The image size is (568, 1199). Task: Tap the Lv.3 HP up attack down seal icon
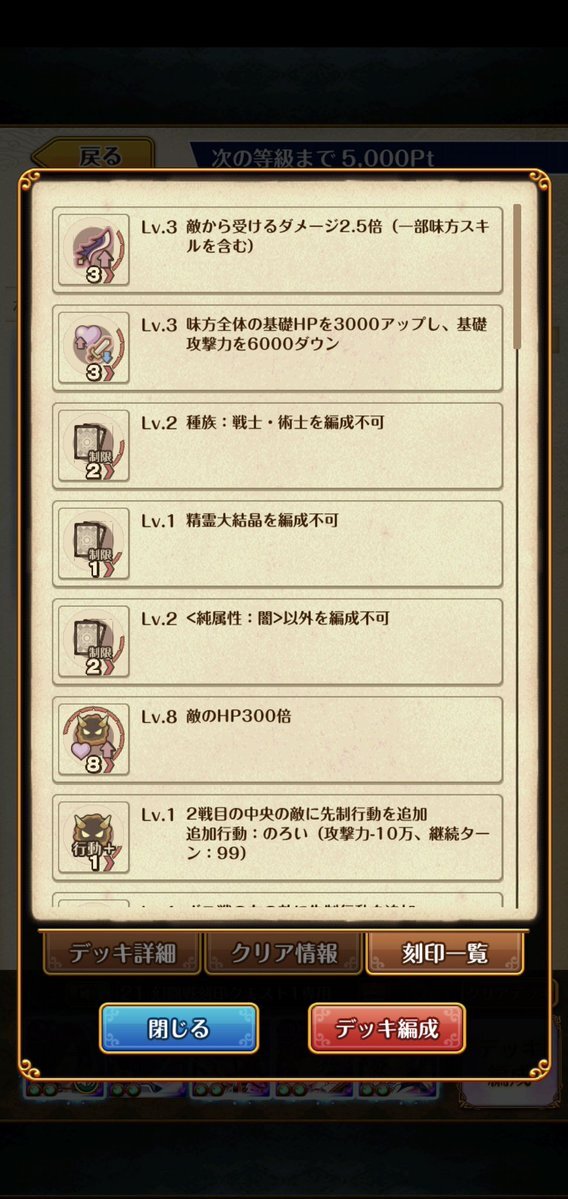[94, 348]
